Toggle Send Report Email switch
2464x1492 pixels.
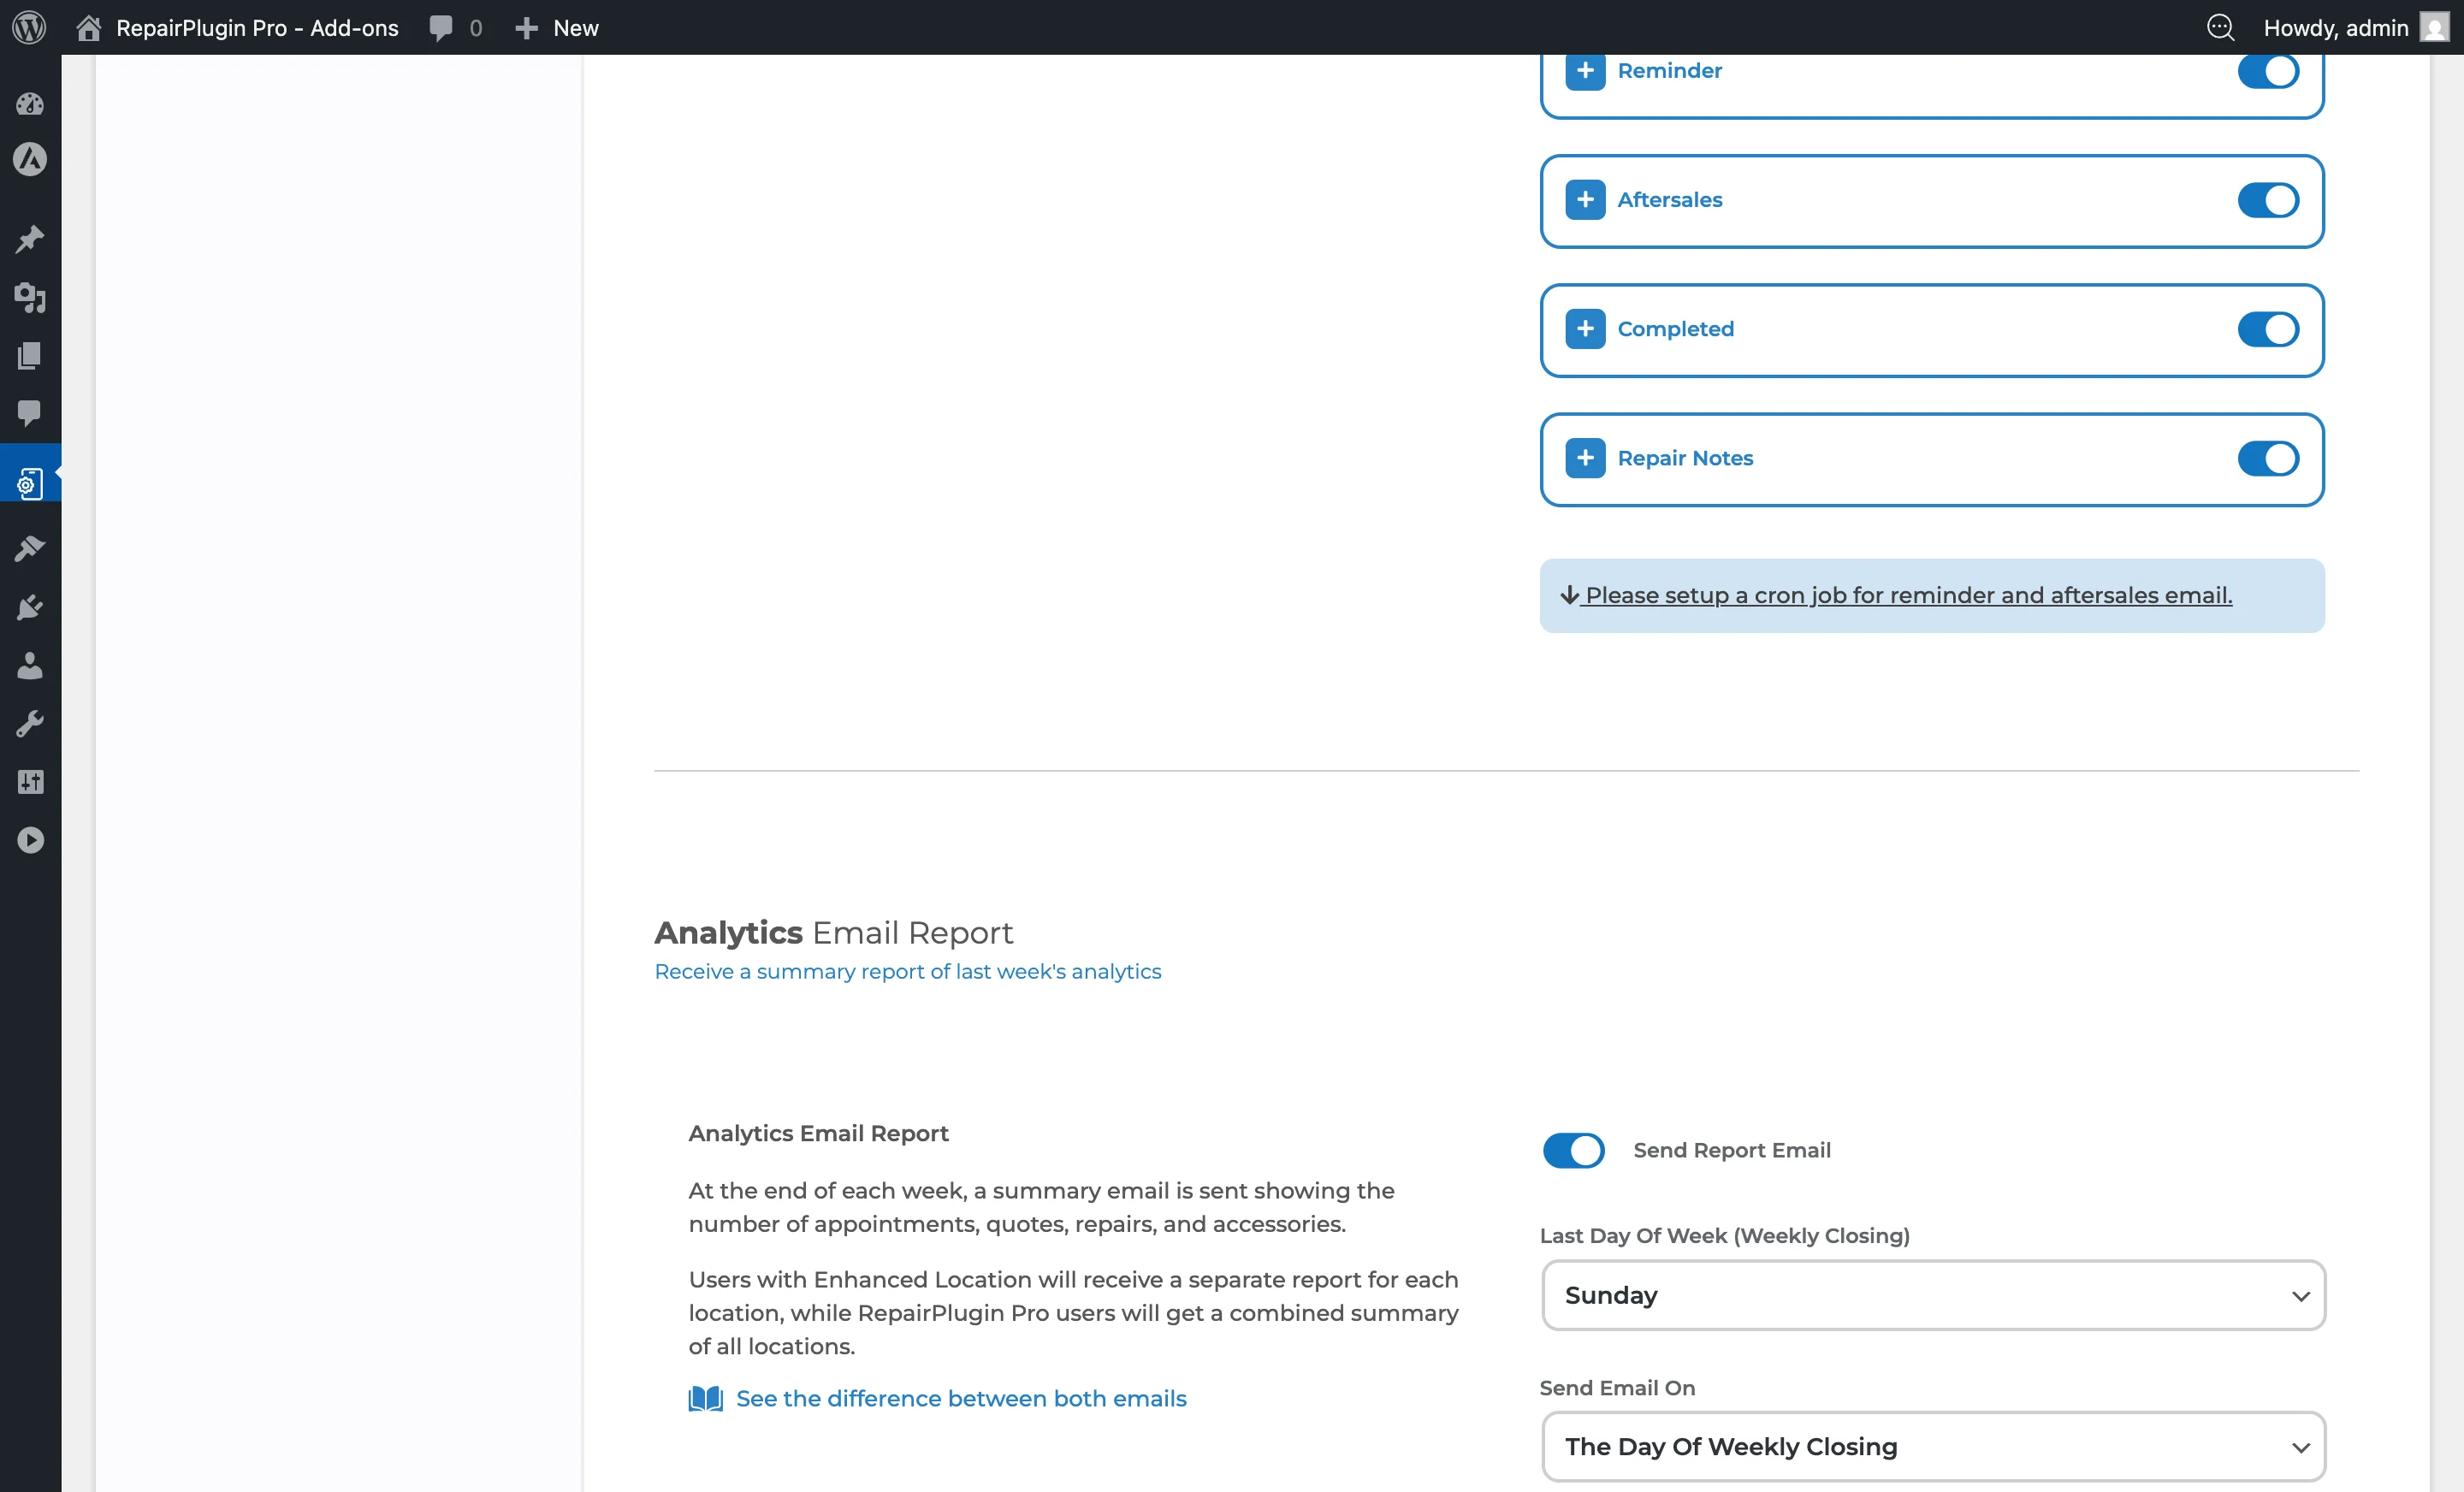(x=1573, y=1150)
